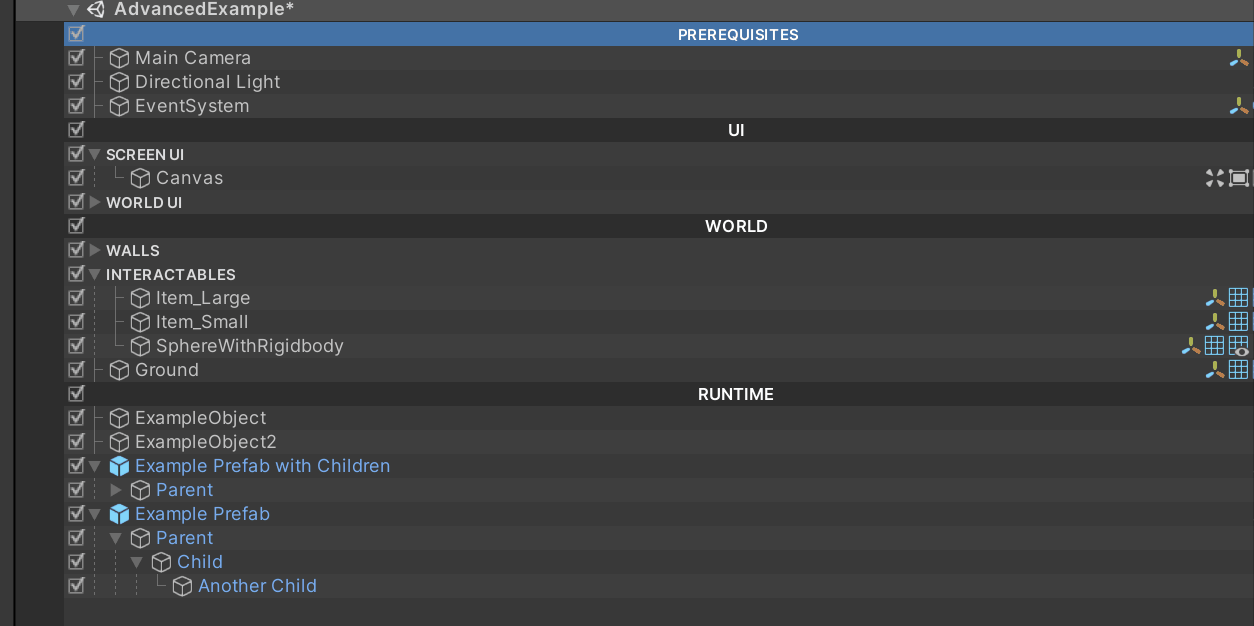Select the Another Child object
Screen dimensions: 1254x626
coord(257,586)
